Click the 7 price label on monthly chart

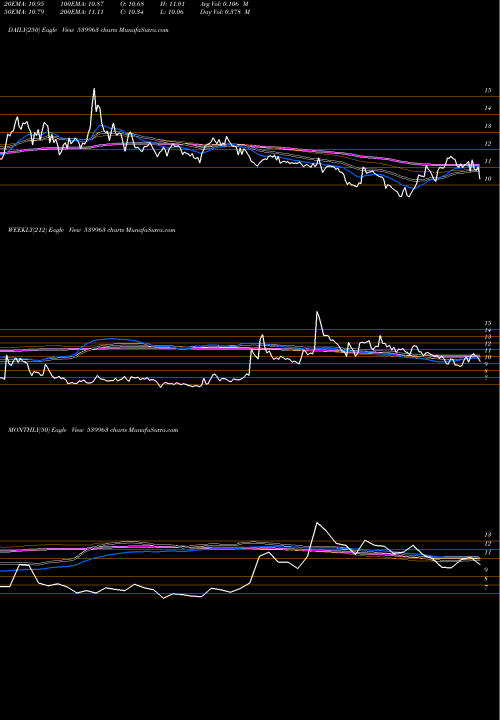click(x=486, y=587)
